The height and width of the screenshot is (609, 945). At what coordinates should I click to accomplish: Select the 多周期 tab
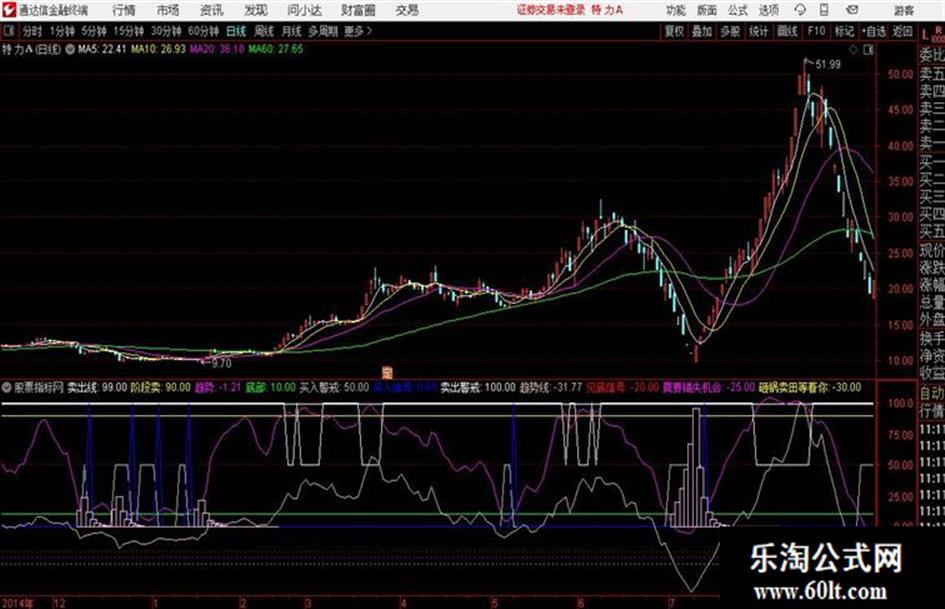click(x=323, y=31)
